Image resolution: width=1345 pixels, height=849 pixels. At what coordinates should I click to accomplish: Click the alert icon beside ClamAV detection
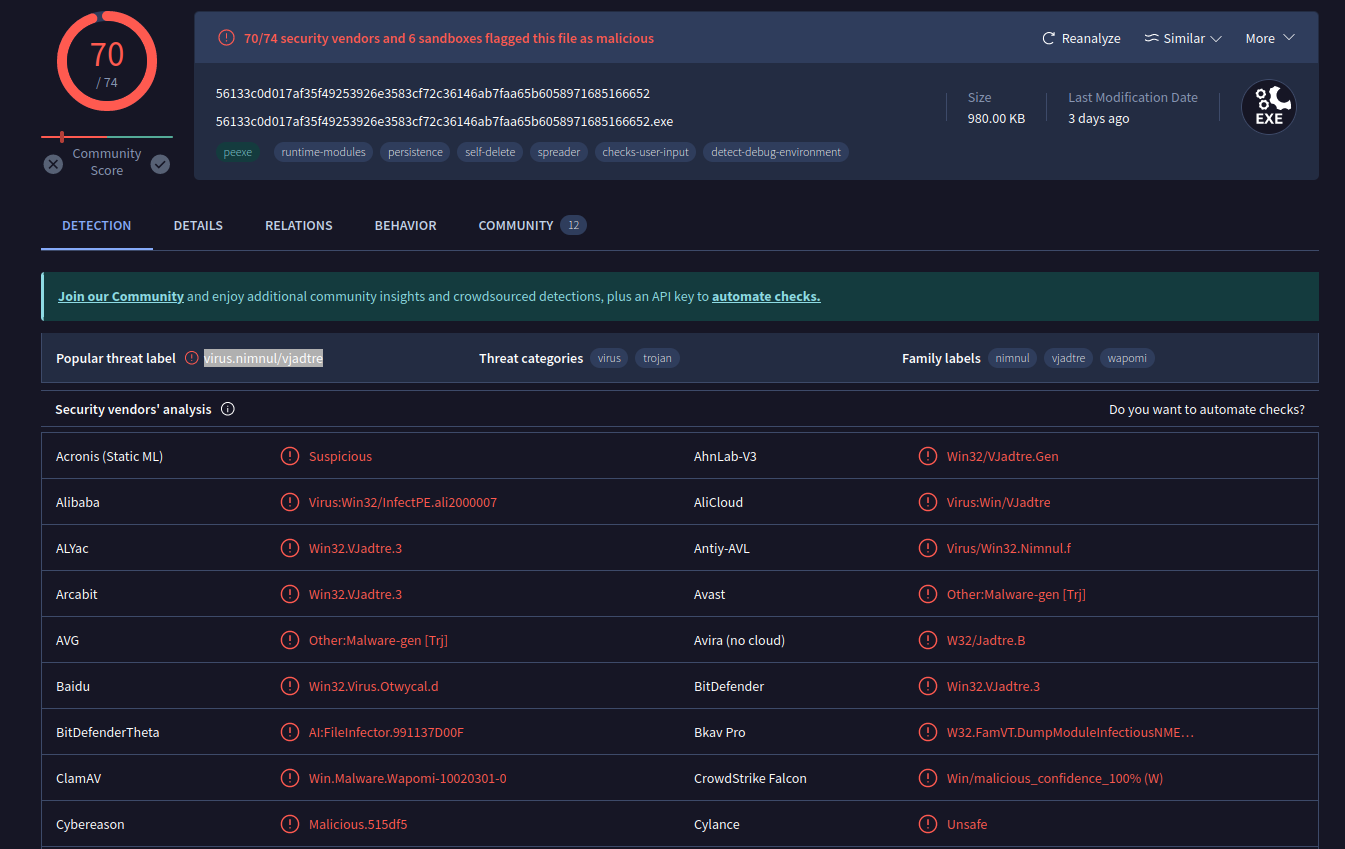coord(290,778)
